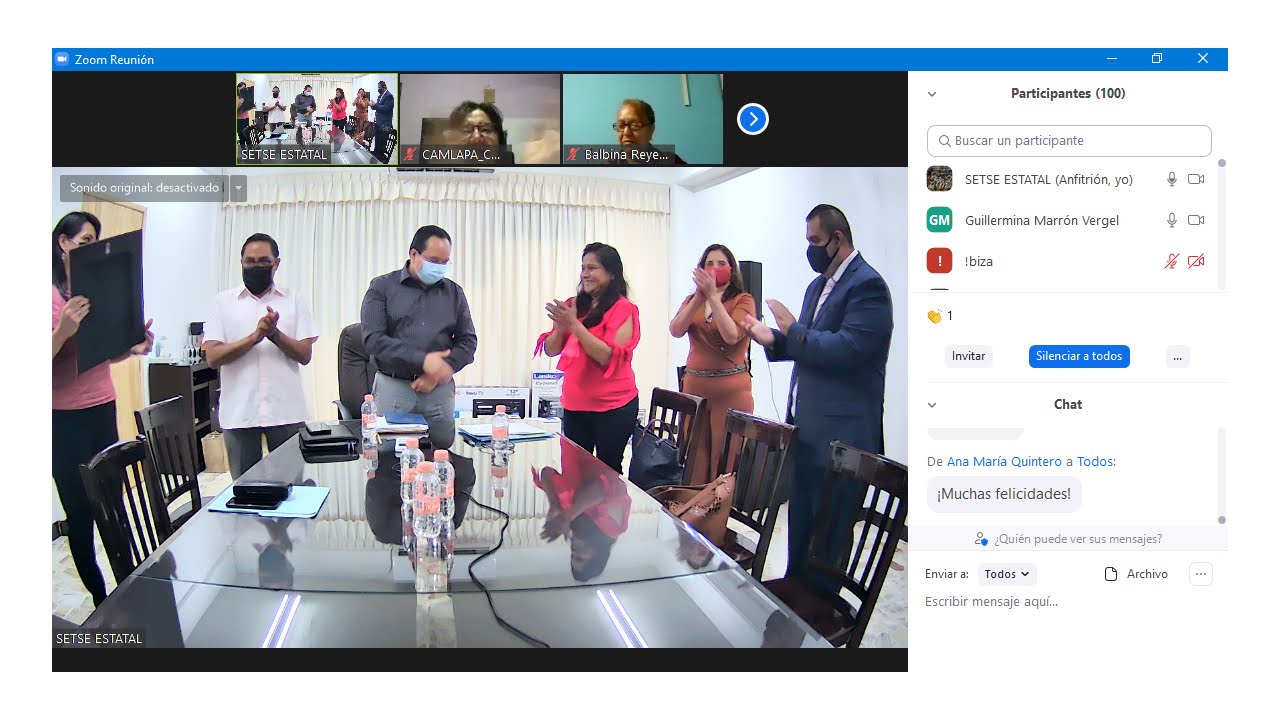Collapse the Chat panel chevron
The width and height of the screenshot is (1280, 720).
coord(932,405)
